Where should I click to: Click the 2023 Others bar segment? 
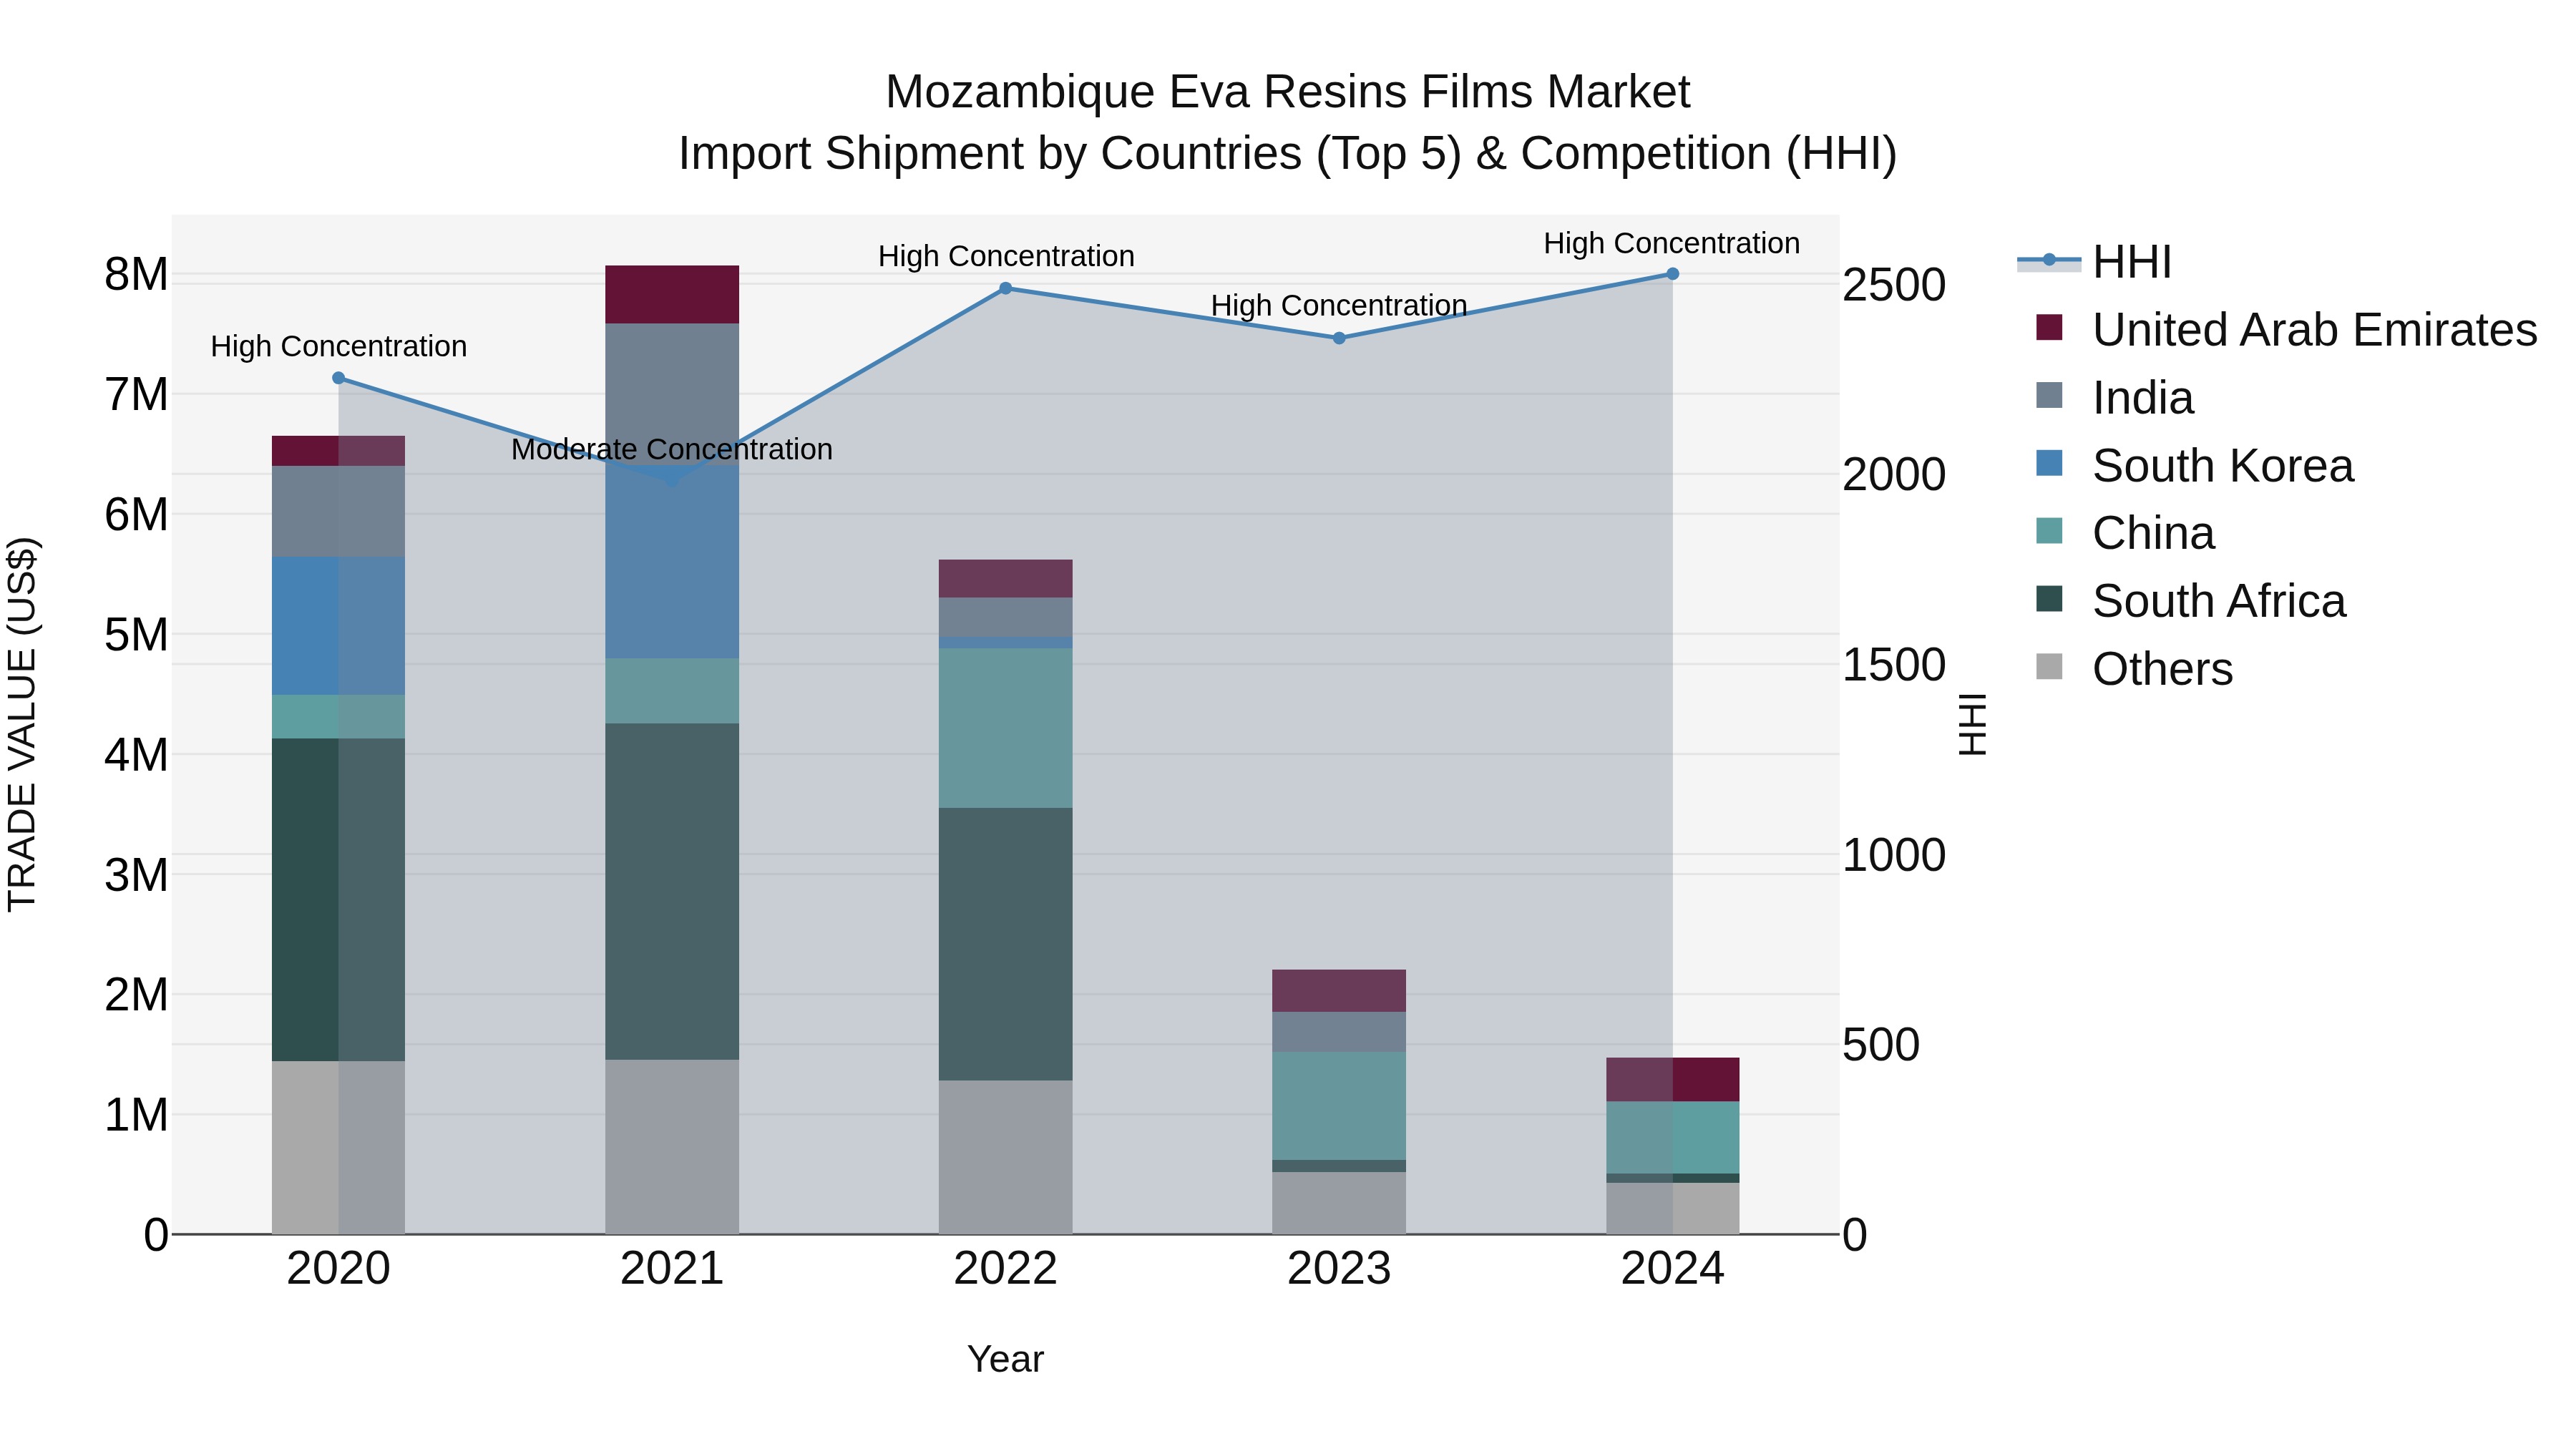(1339, 1203)
